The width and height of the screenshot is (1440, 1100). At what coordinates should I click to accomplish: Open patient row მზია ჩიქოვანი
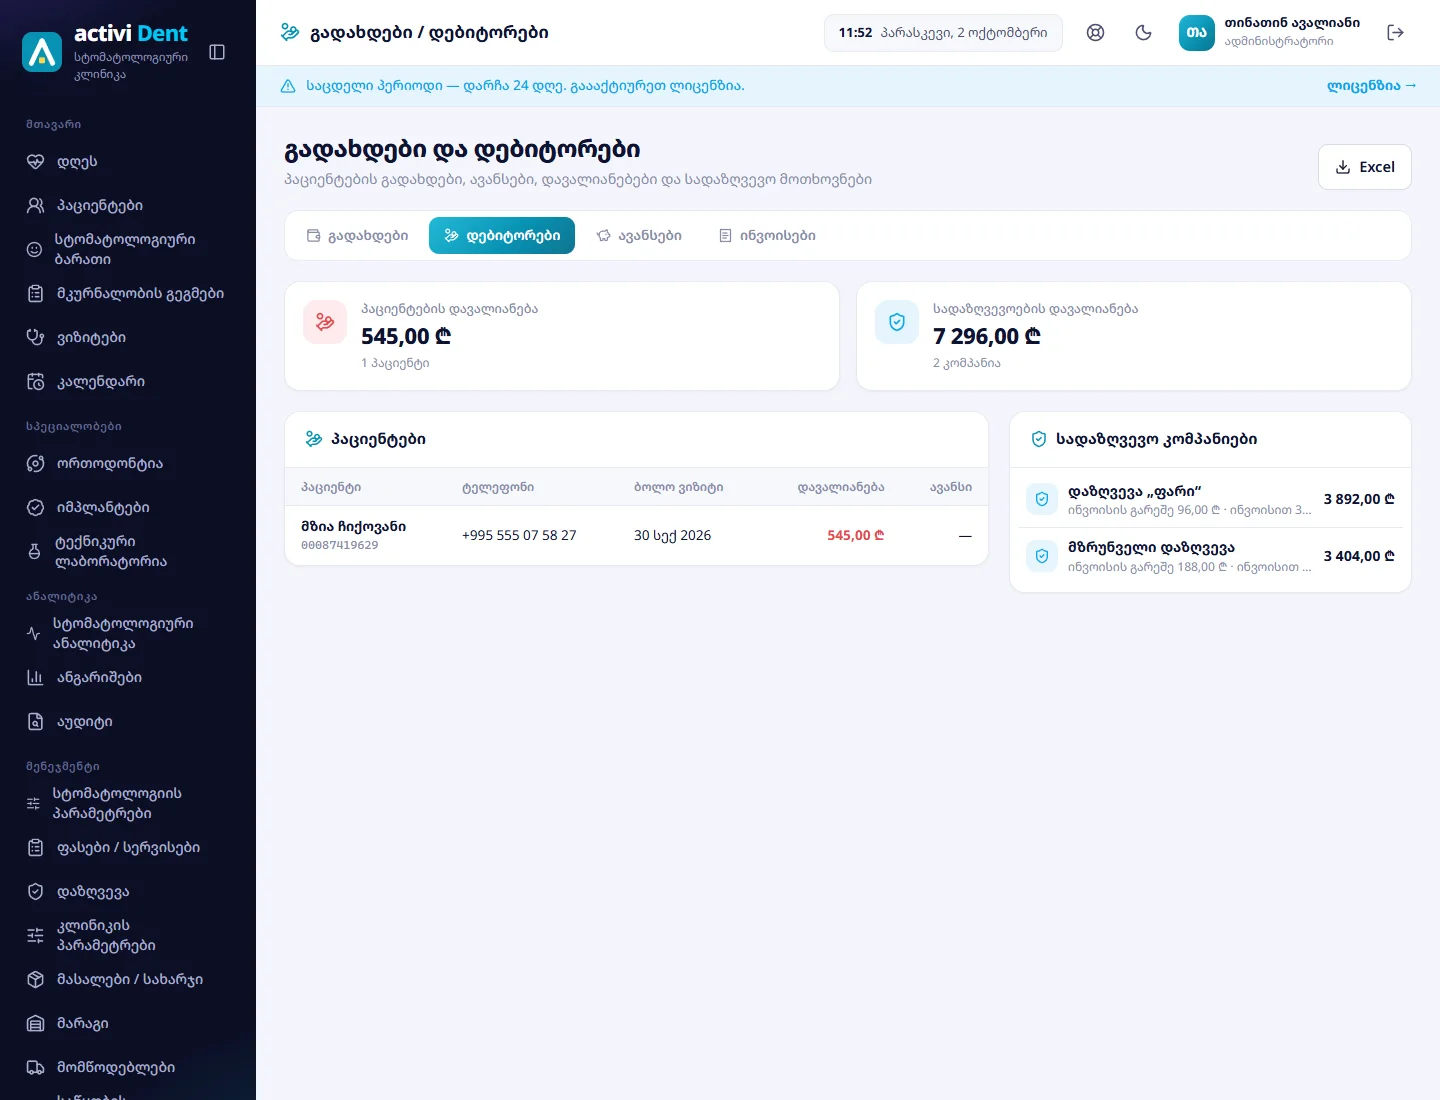636,536
